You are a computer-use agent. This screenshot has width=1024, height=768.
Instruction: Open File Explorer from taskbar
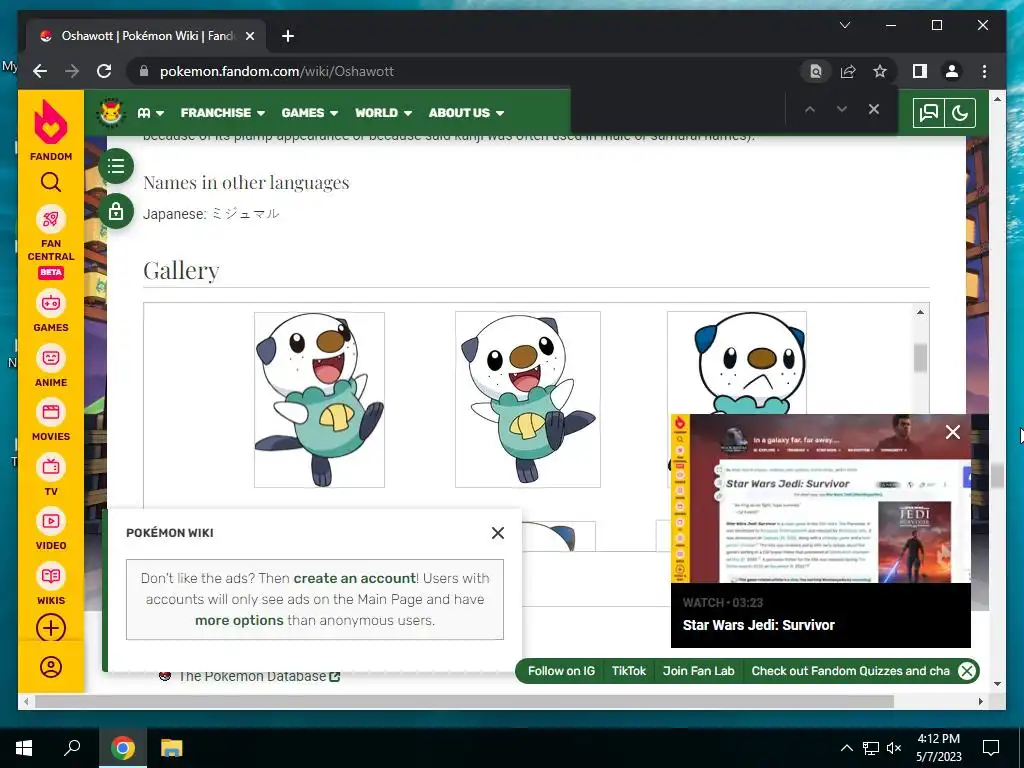(172, 748)
